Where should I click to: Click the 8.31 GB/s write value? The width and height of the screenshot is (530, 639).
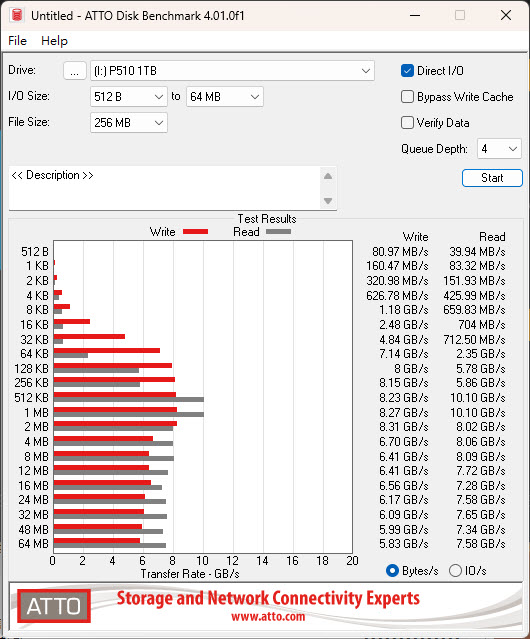[x=404, y=427]
